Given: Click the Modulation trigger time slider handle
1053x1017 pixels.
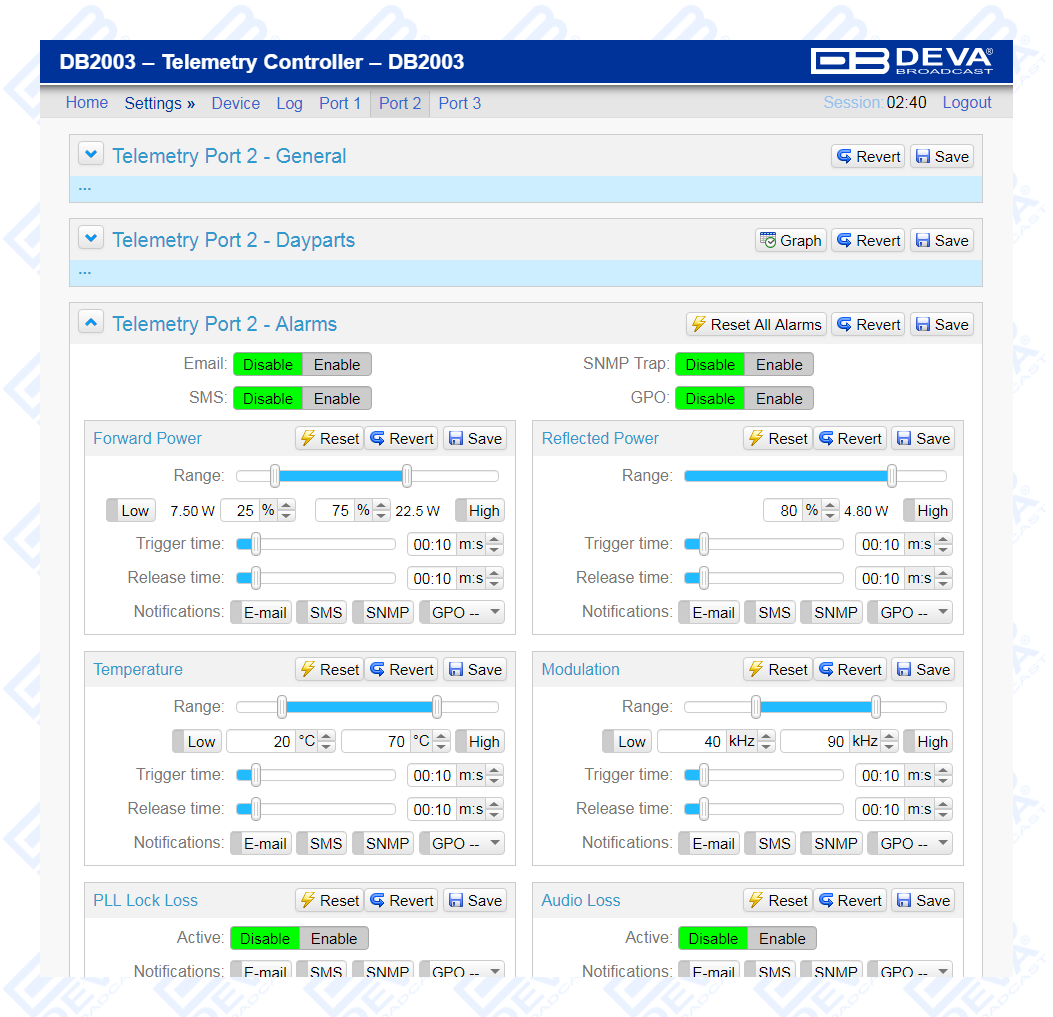Looking at the screenshot, I should [704, 775].
